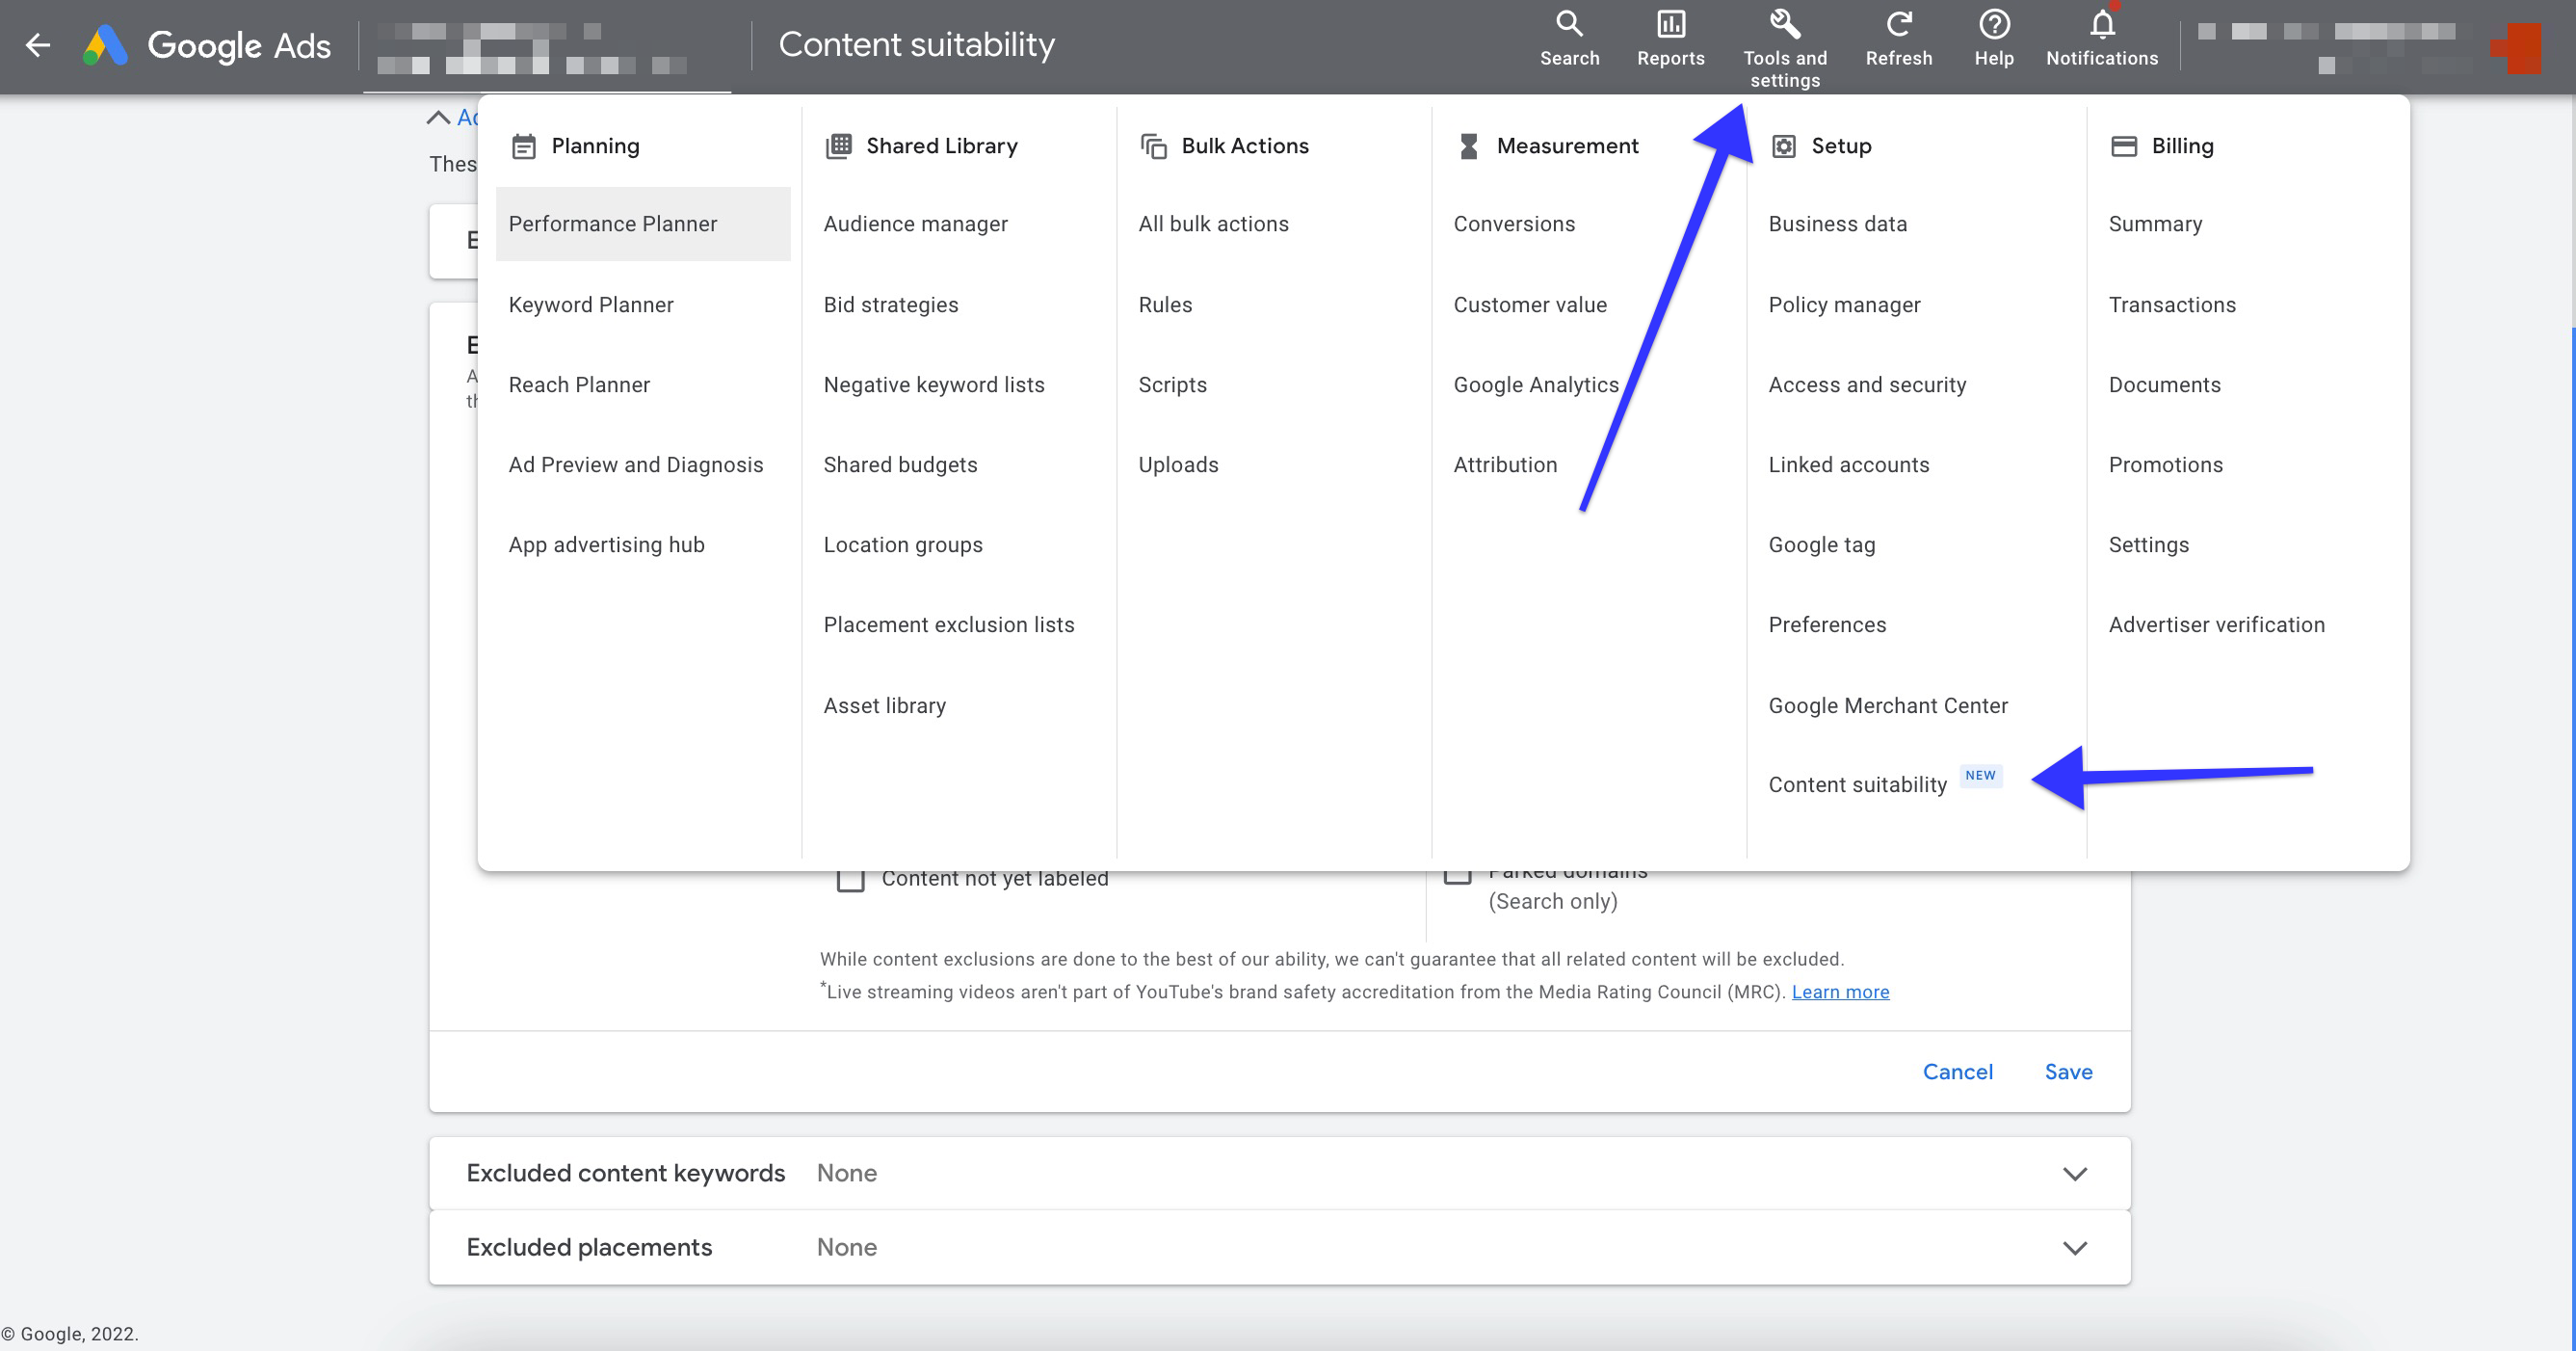Follow the Learn more link

click(x=1840, y=992)
